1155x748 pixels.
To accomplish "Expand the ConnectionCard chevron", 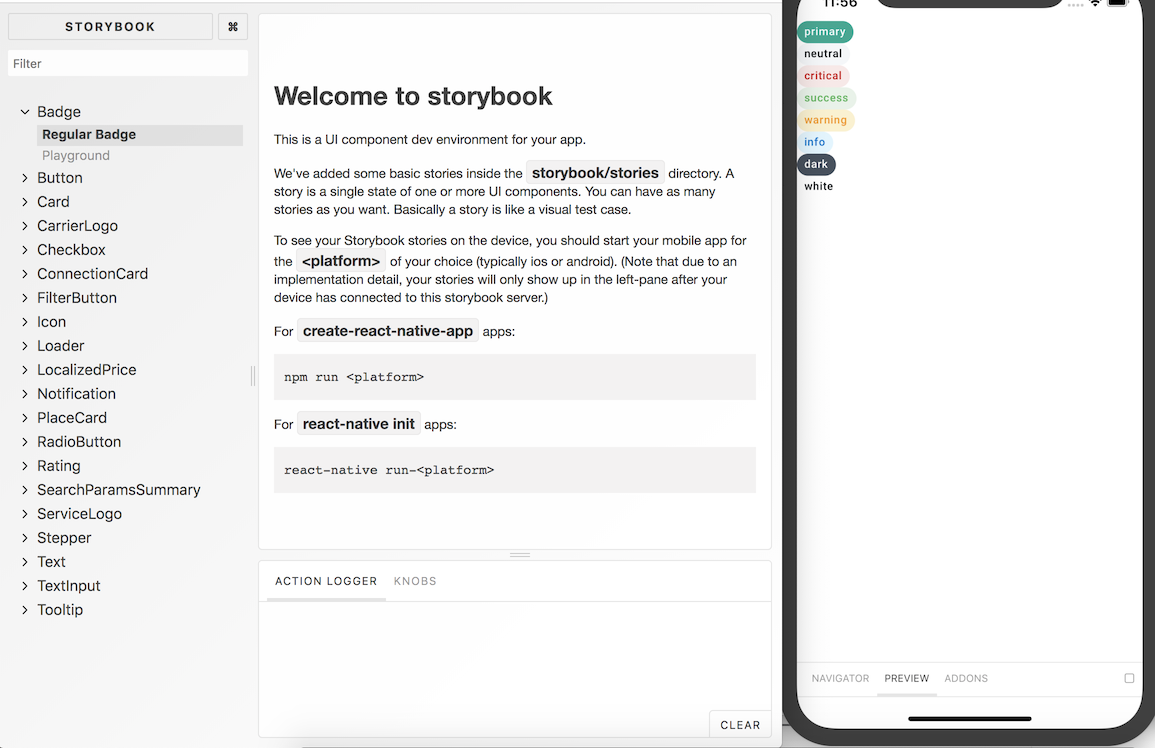I will click(25, 274).
